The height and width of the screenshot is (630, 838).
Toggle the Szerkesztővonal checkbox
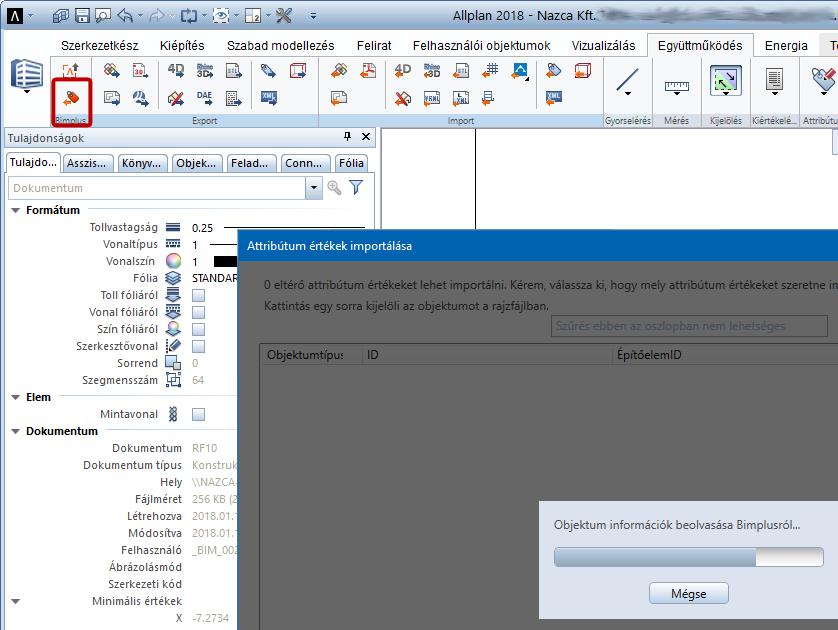click(x=198, y=346)
